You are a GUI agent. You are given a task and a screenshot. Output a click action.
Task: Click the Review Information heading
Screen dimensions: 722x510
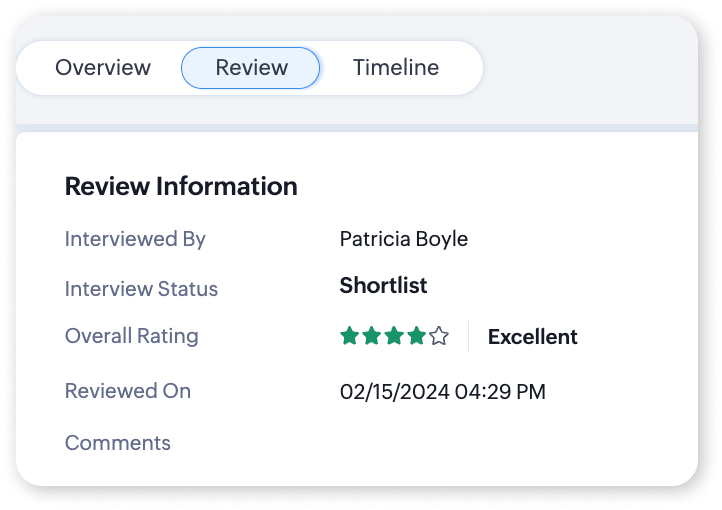point(181,186)
